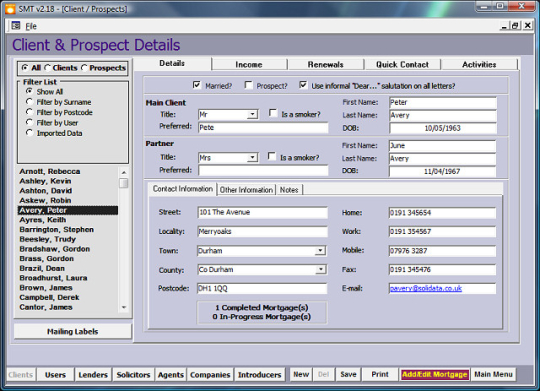Screen dimensions: 540x391
Task: Switch to the Details tab
Action: [172, 63]
